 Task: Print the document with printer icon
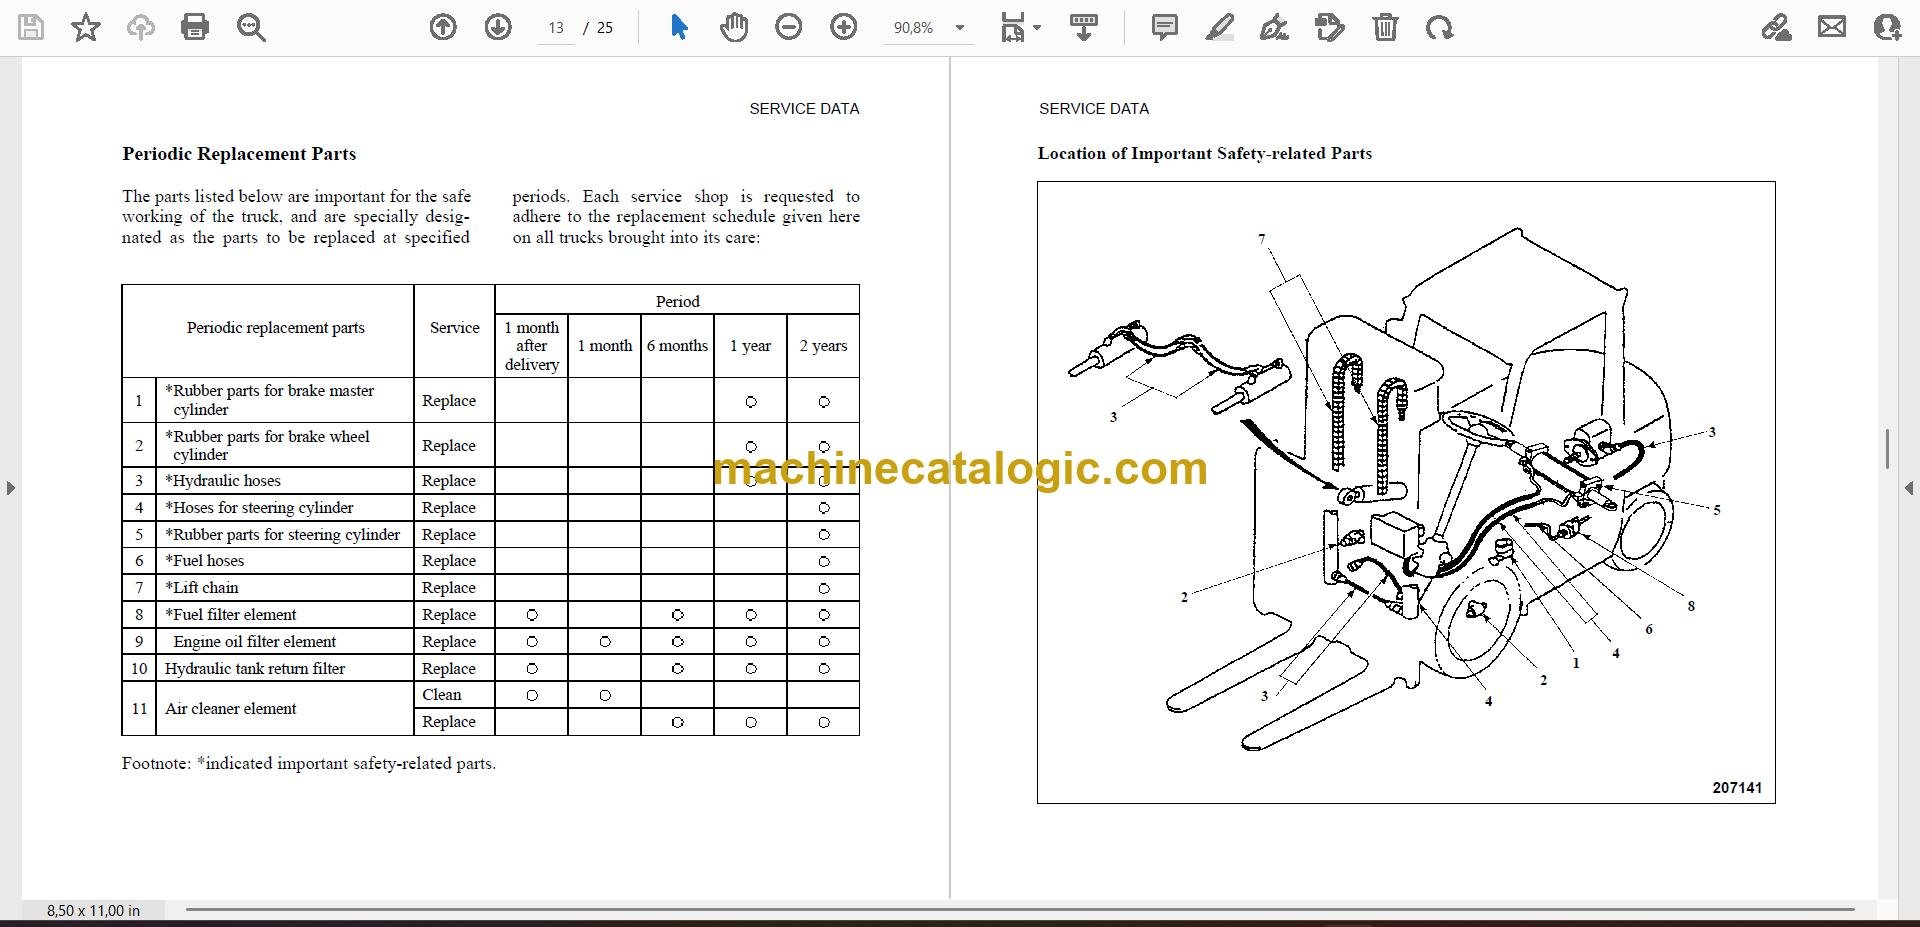coord(195,27)
